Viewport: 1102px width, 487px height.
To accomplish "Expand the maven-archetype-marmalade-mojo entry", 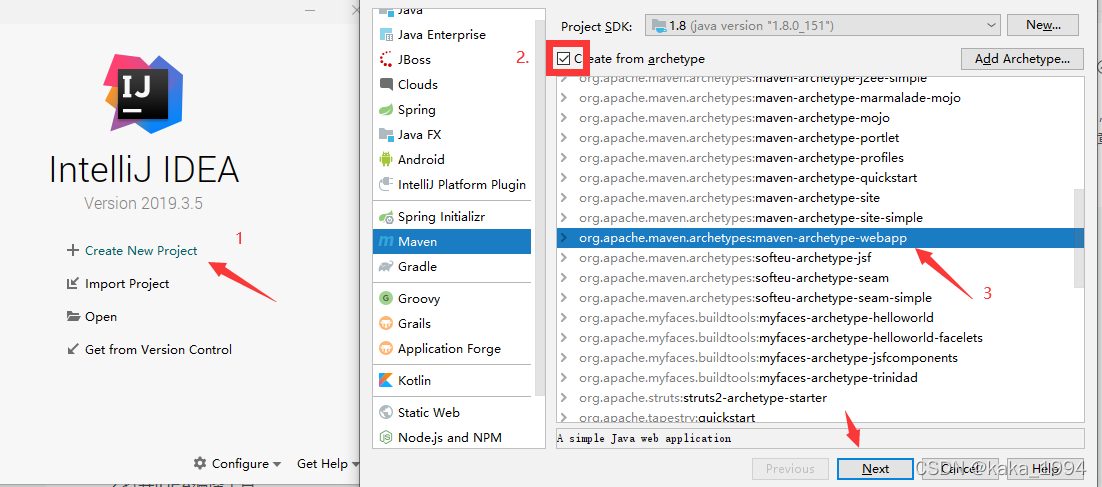I will (564, 98).
